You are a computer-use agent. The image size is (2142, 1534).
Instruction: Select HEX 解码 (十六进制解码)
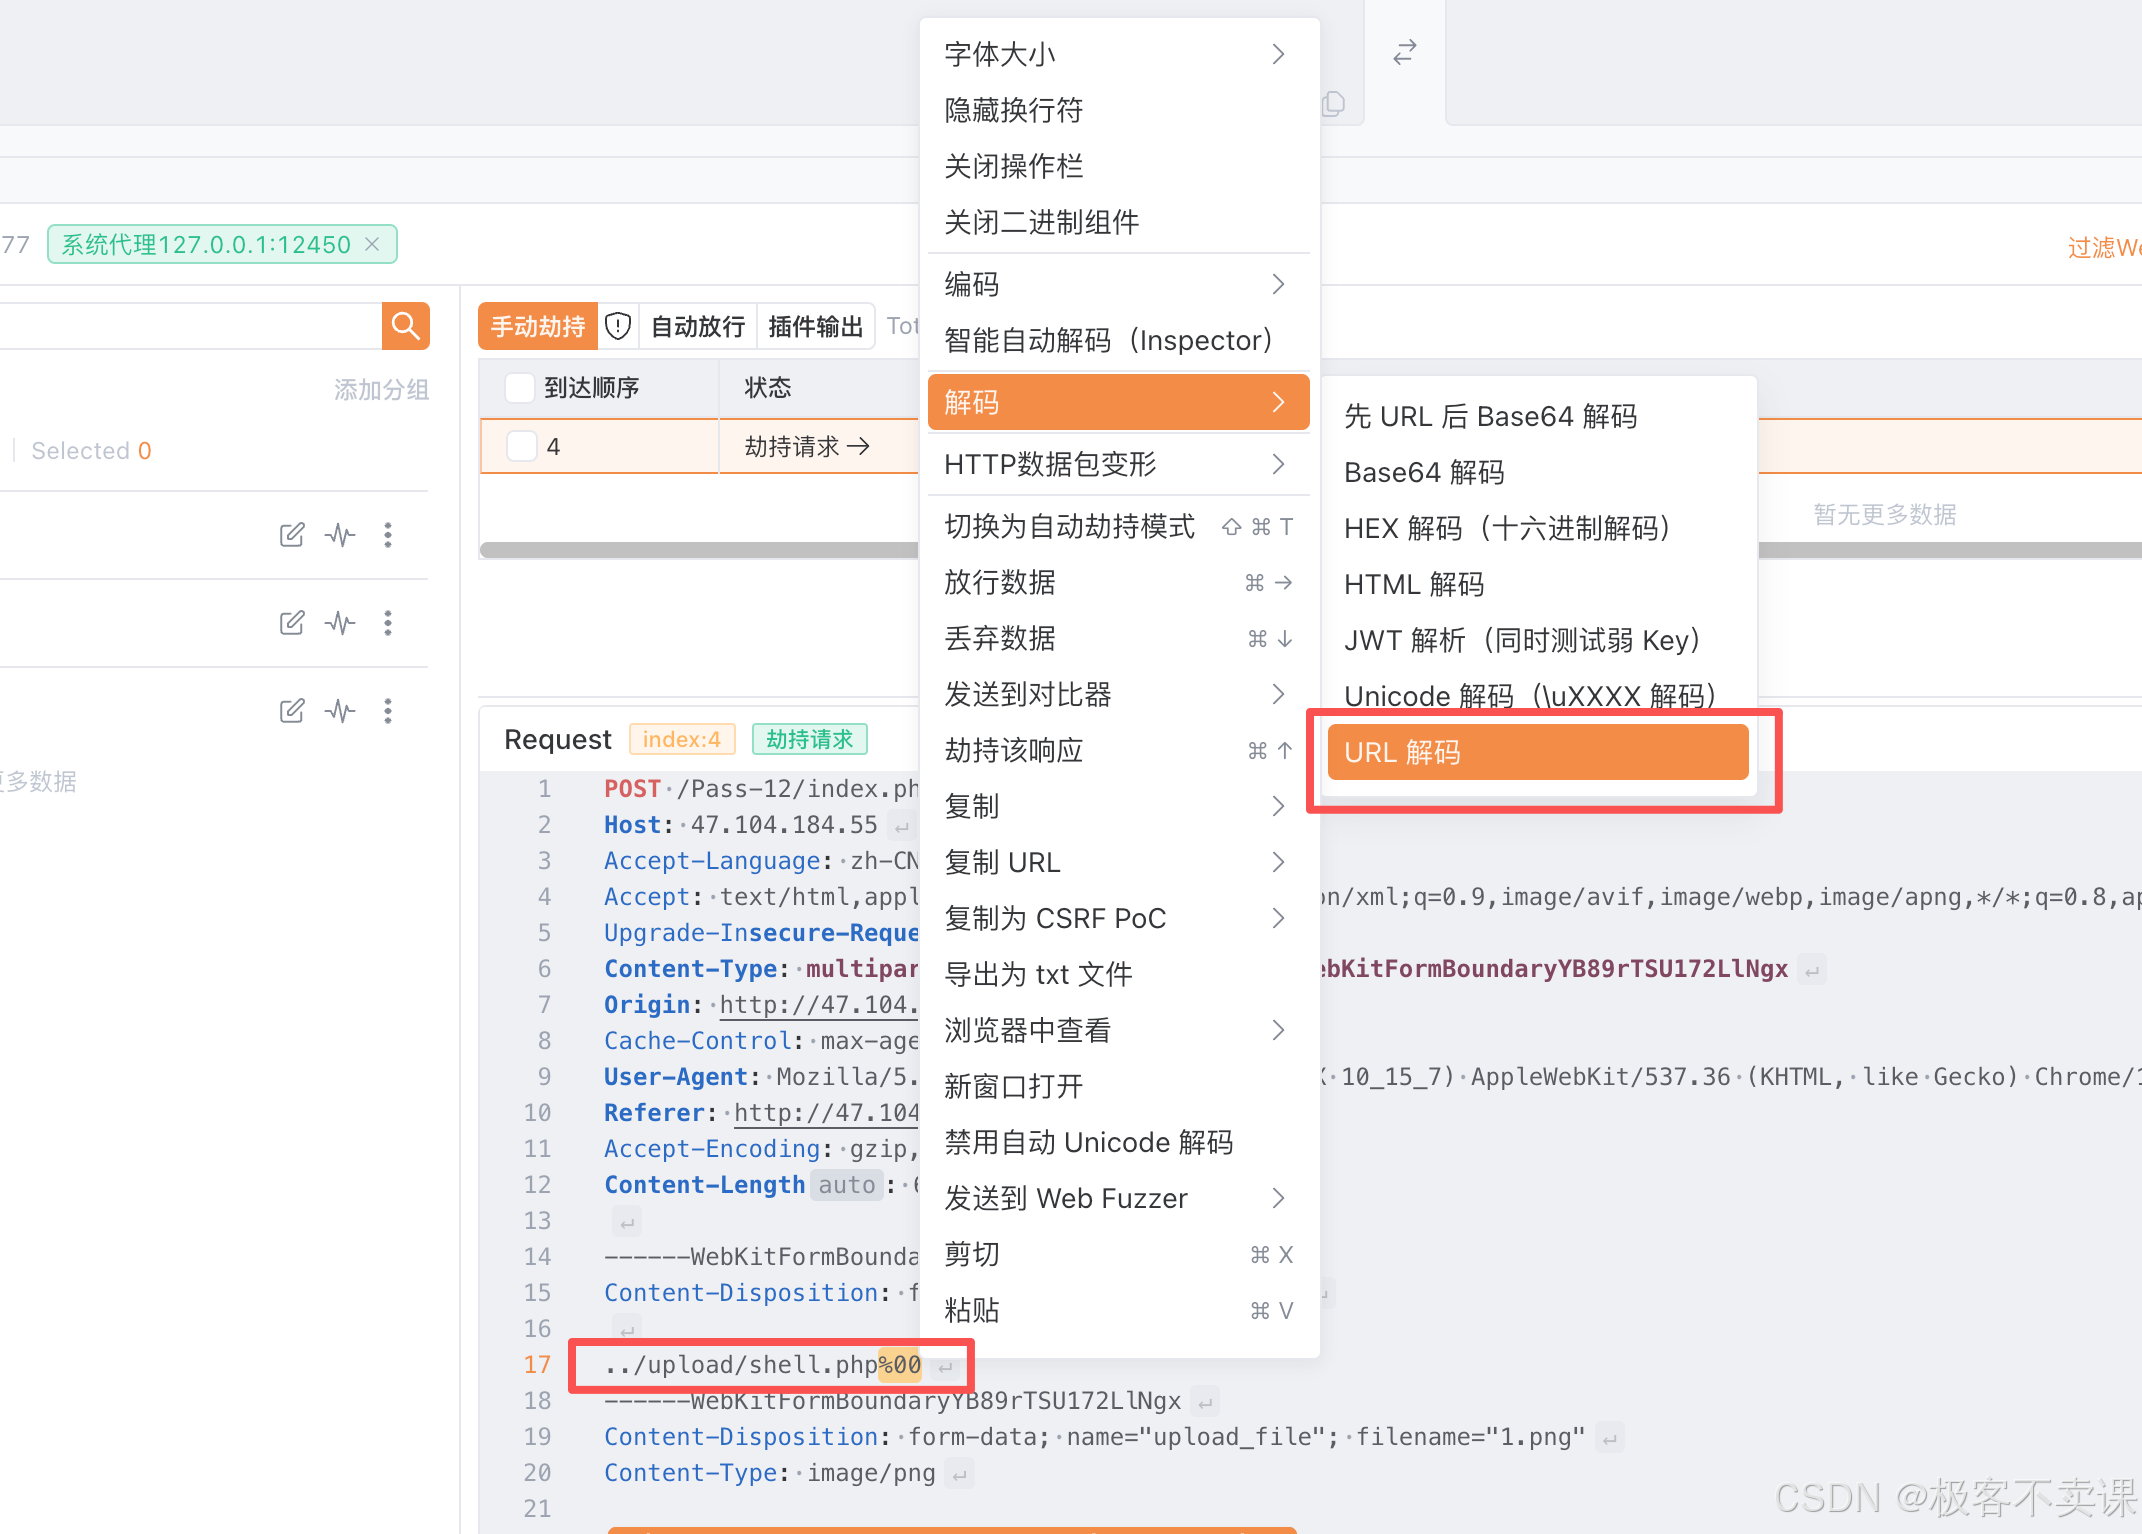(1538, 528)
